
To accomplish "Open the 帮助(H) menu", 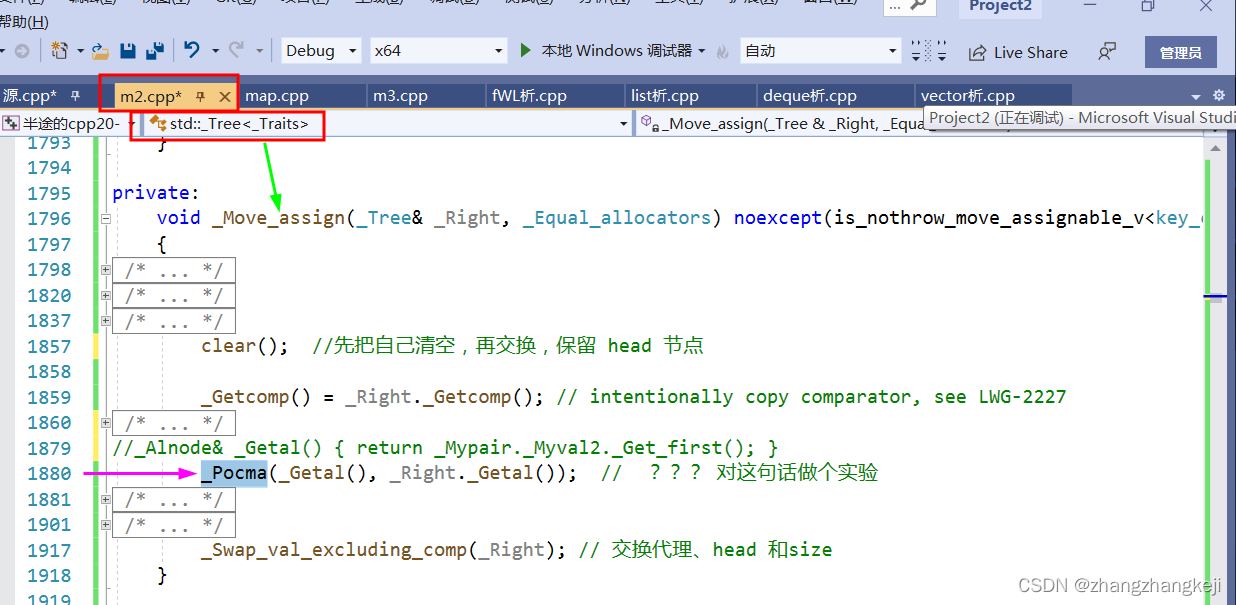I will pos(24,20).
